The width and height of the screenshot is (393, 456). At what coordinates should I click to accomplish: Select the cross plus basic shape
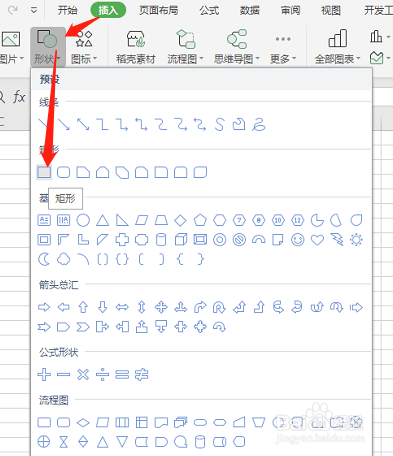pos(122,240)
